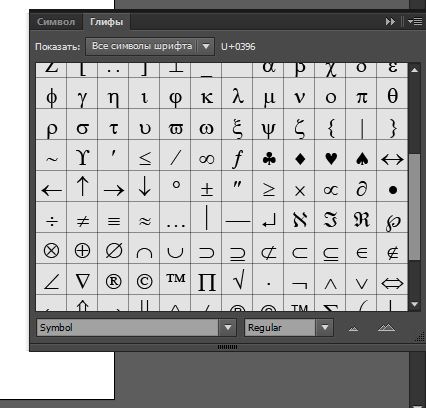The width and height of the screenshot is (426, 408).
Task: Select the product Π glyph
Action: pos(206,280)
